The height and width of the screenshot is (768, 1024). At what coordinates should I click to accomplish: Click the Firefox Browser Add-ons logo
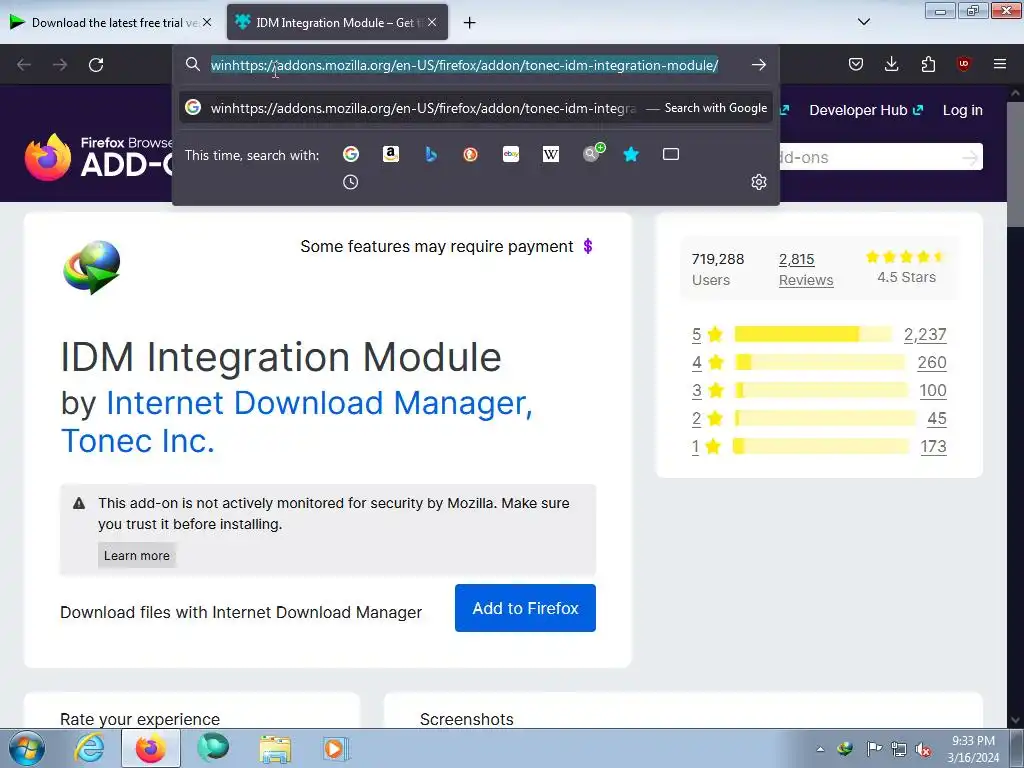click(x=98, y=157)
